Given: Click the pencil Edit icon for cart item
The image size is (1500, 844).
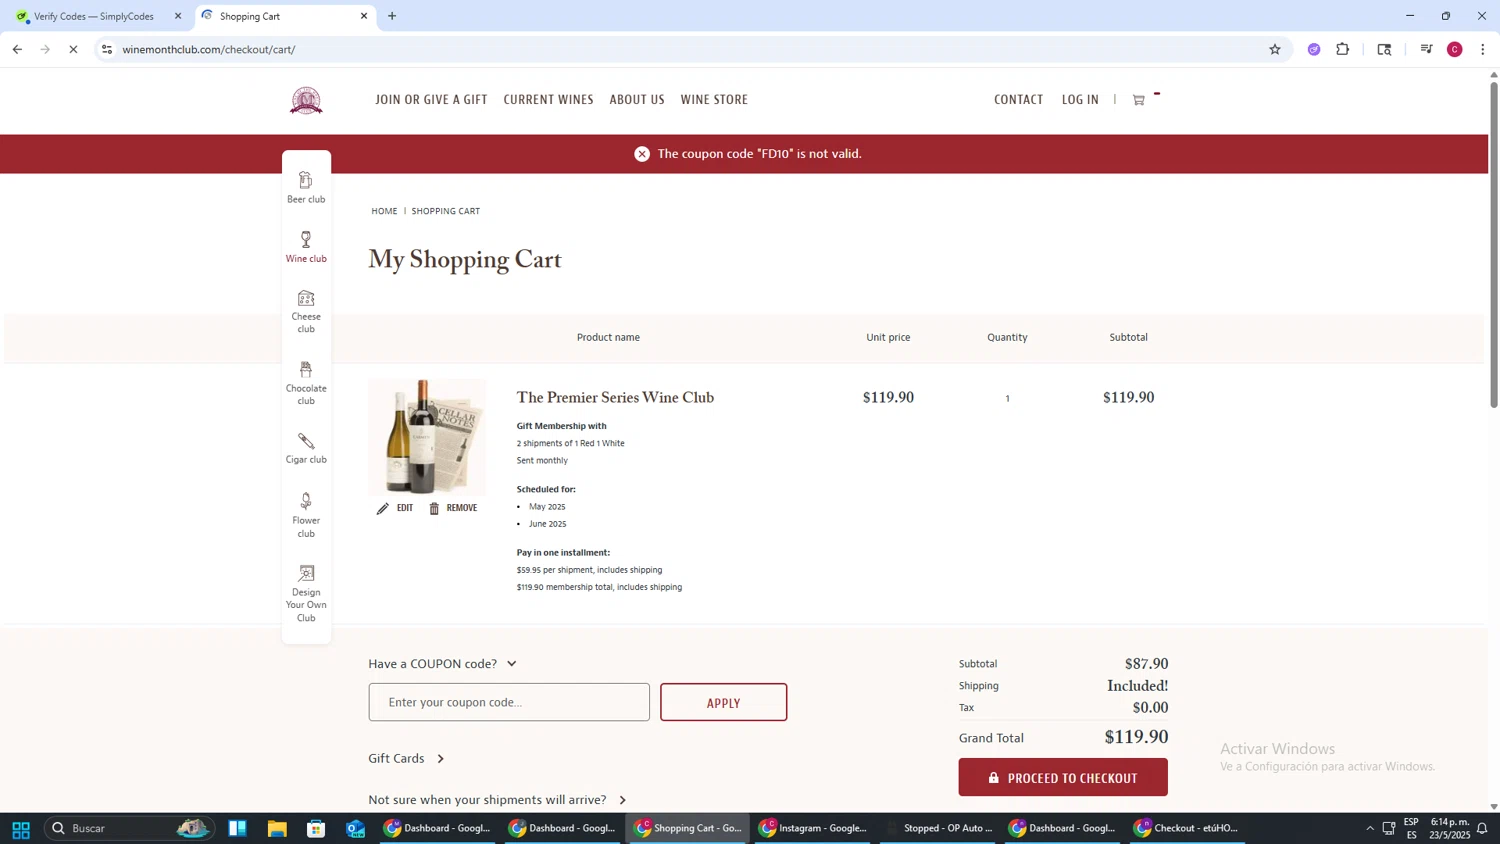Looking at the screenshot, I should pos(383,509).
